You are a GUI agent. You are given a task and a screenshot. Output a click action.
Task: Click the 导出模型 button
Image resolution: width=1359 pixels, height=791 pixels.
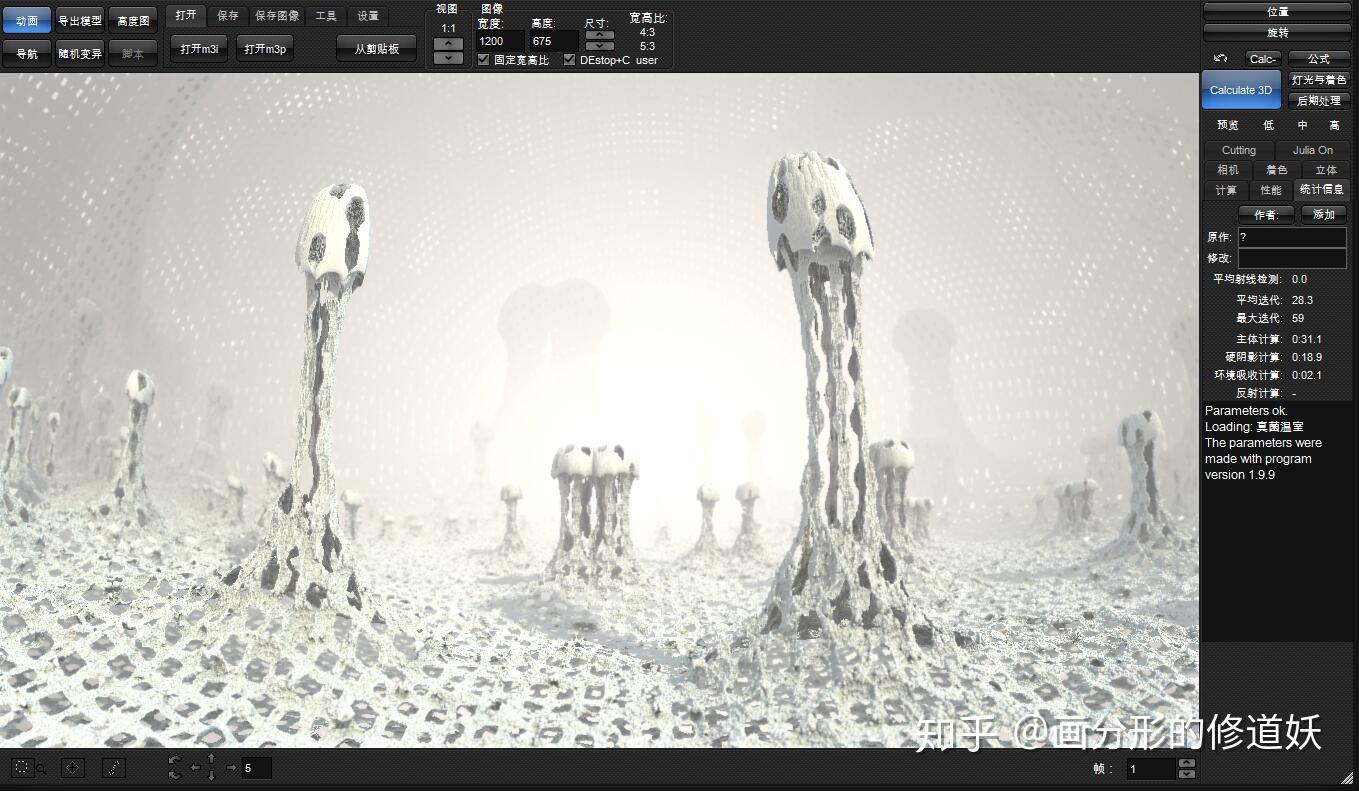80,21
